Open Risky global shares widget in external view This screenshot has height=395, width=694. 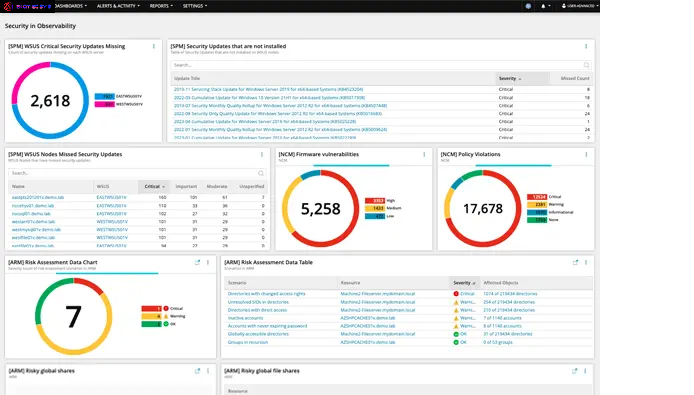(197, 371)
